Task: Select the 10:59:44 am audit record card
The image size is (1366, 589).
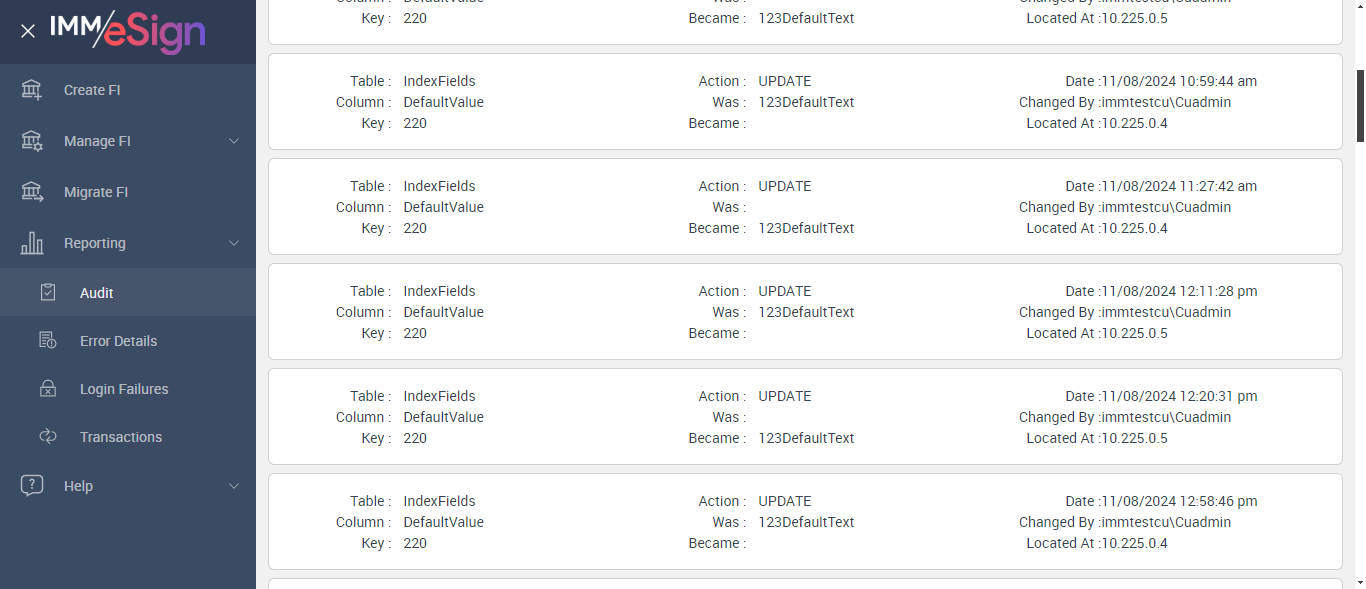Action: tap(805, 102)
